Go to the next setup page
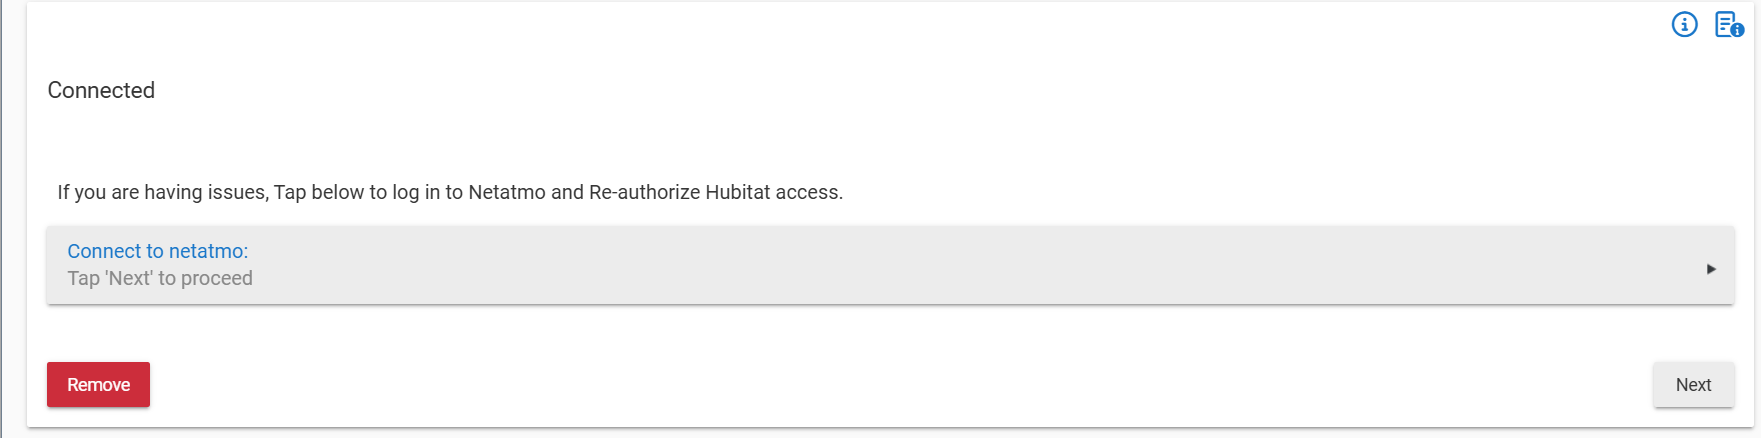Screen dimensions: 1761x438 (x=1693, y=385)
